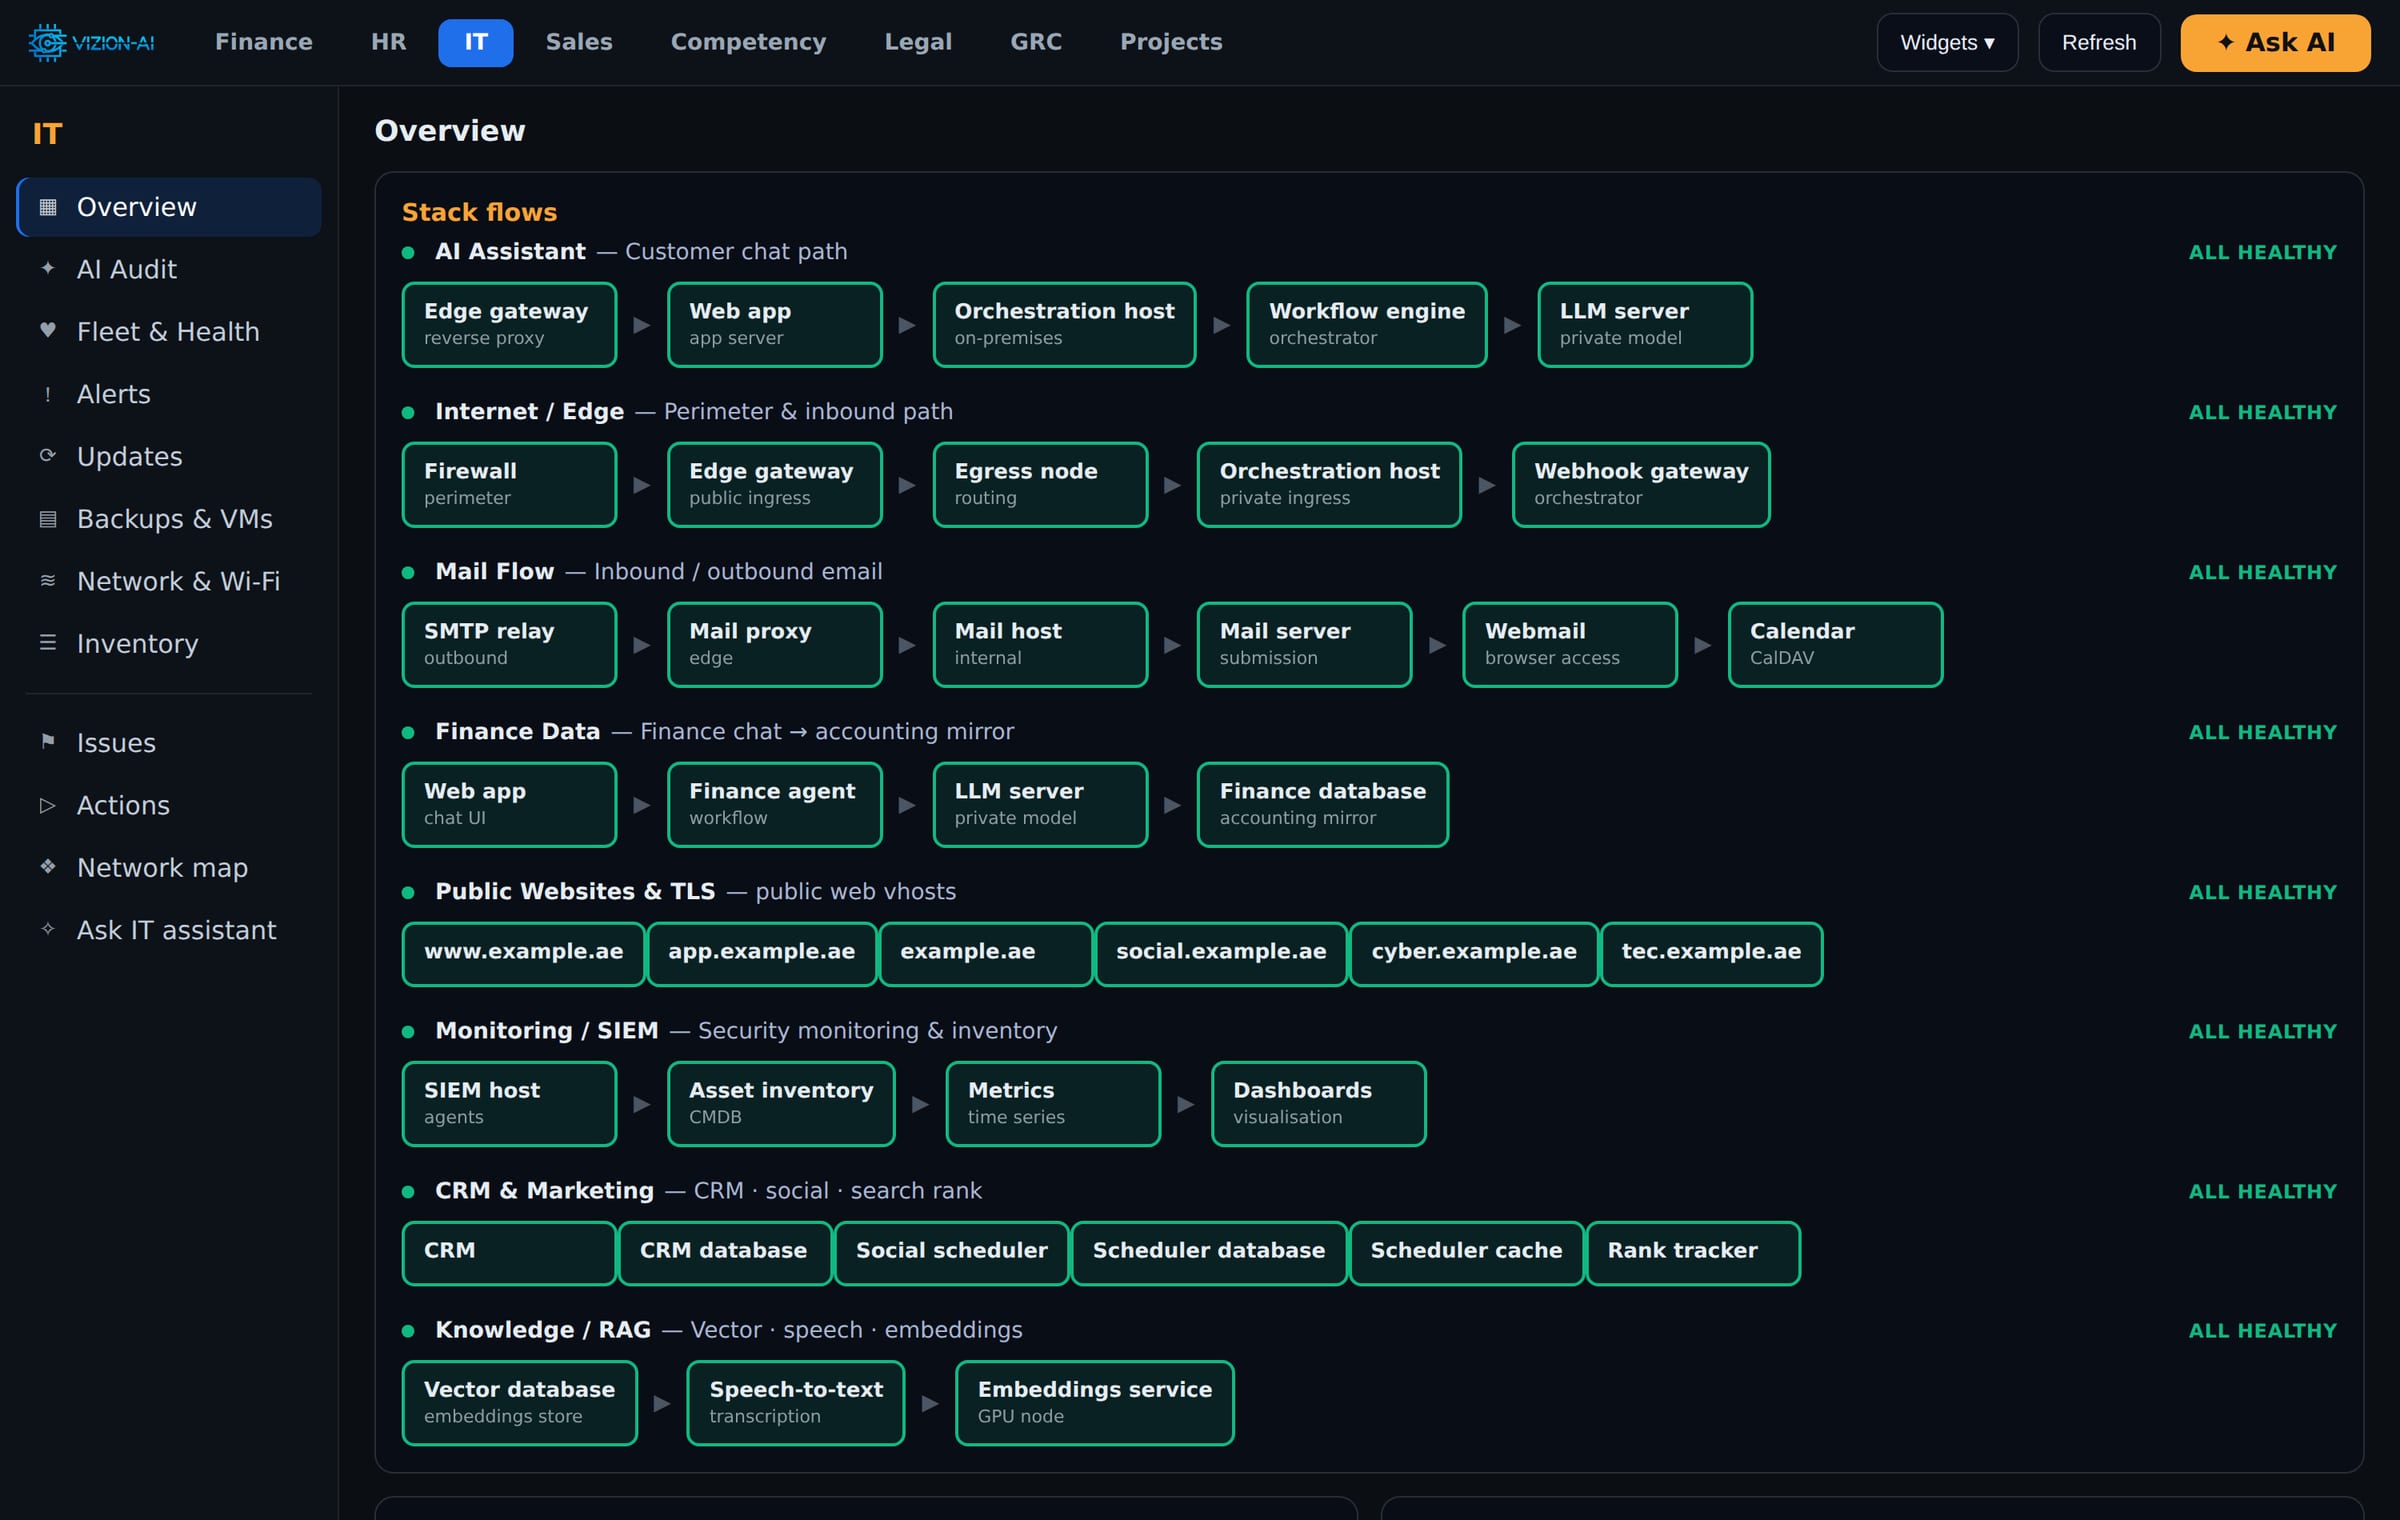This screenshot has height=1520, width=2400.
Task: Click the Network & Wi-Fi wave icon
Action: (x=47, y=580)
